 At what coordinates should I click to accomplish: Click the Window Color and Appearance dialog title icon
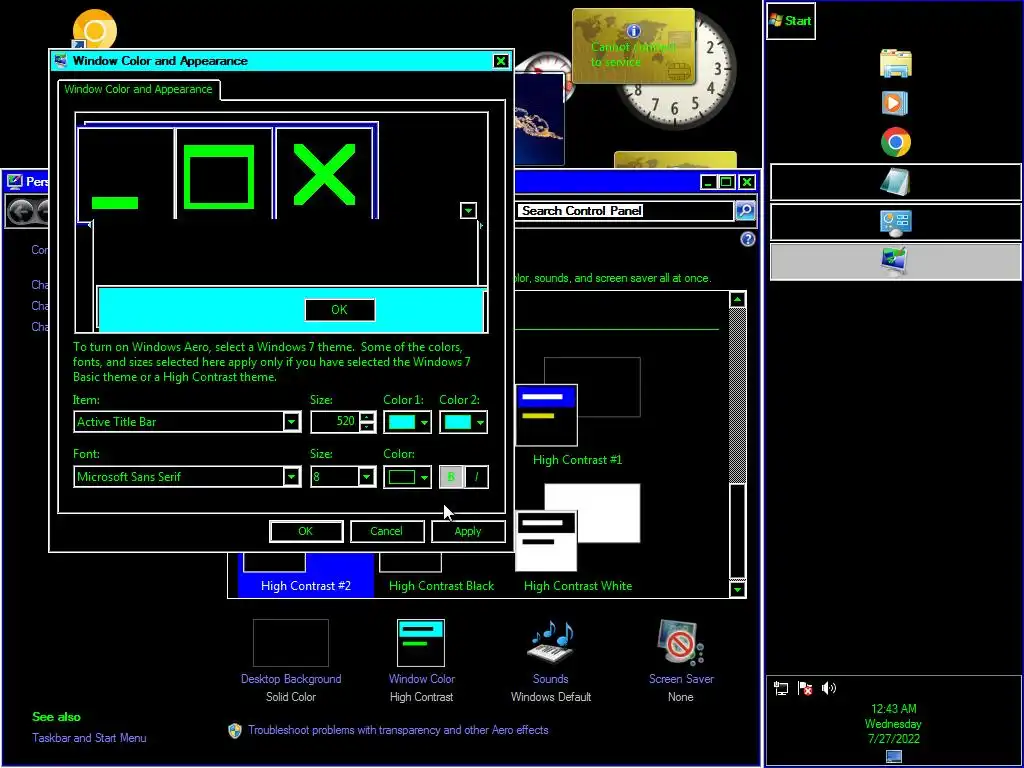pyautogui.click(x=61, y=61)
